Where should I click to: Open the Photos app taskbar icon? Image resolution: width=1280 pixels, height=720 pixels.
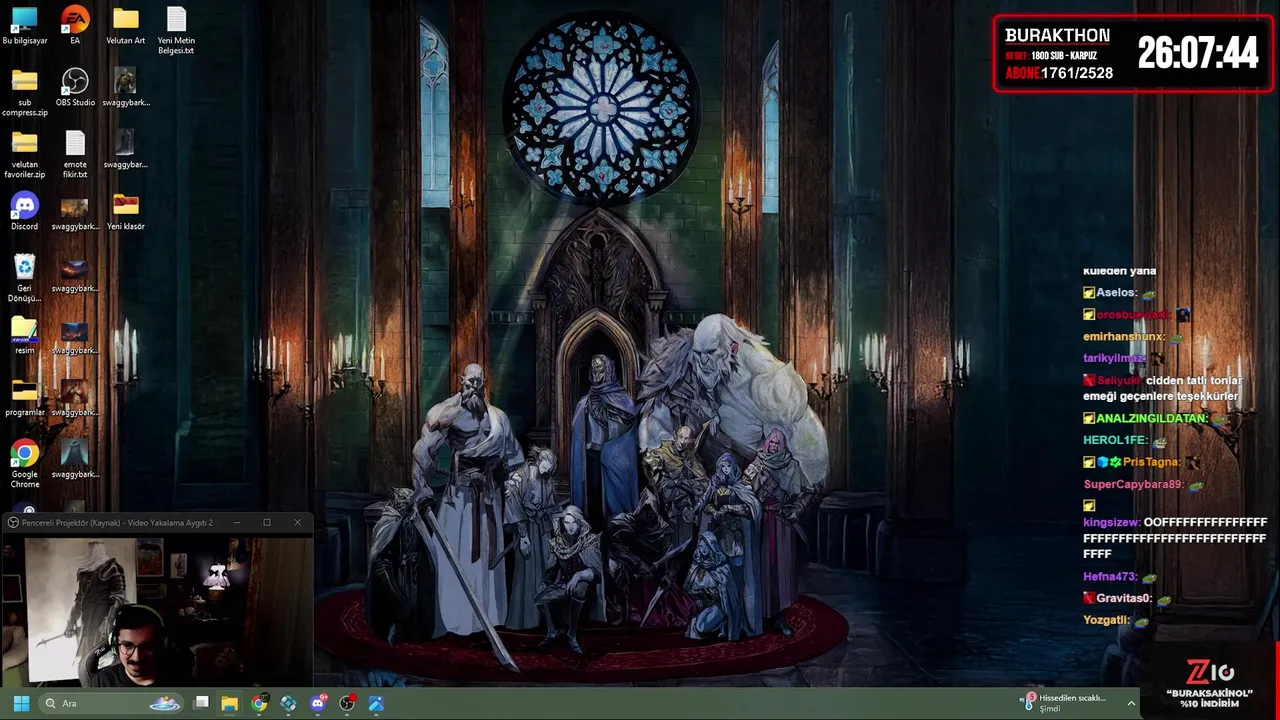pyautogui.click(x=376, y=704)
